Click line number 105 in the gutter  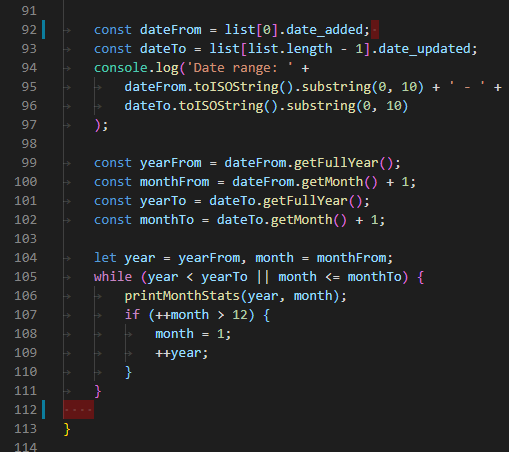[x=25, y=277]
